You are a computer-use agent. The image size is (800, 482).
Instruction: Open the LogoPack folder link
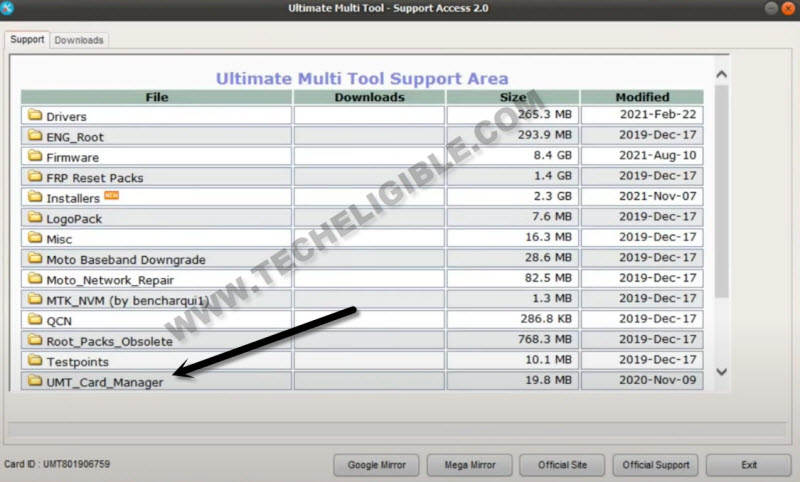tap(74, 219)
